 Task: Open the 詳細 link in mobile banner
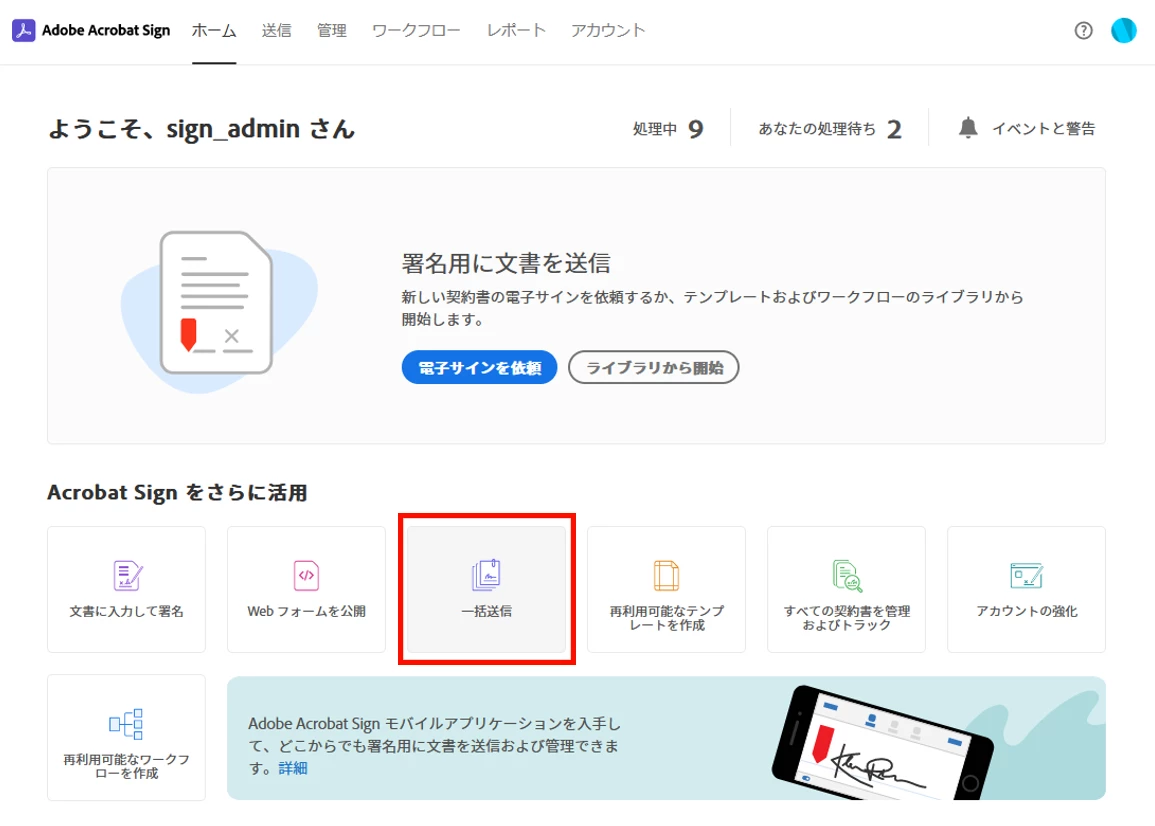(292, 768)
